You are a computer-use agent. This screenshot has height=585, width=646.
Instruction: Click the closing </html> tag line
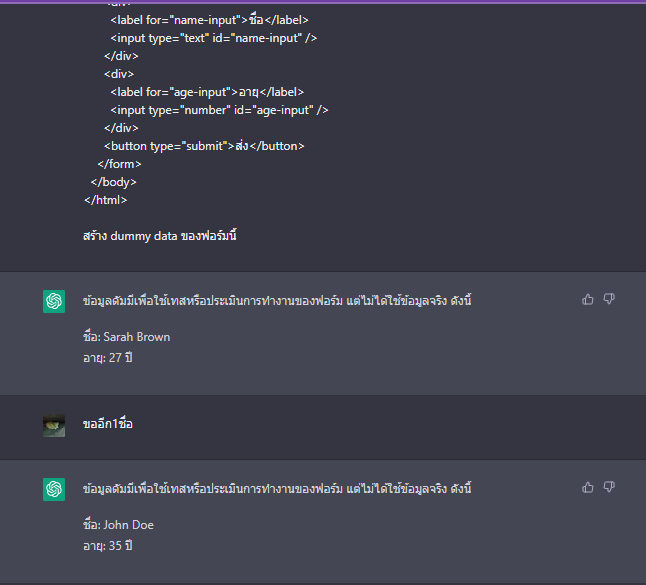(105, 200)
